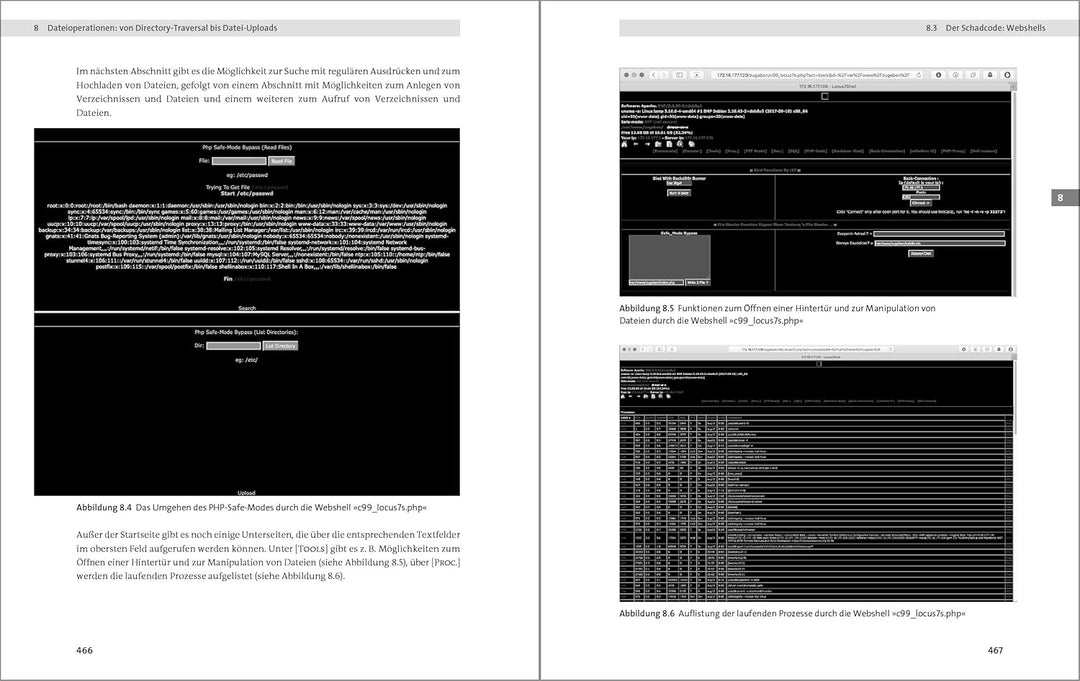Viewport: 1080px width, 681px height.
Task: Click Read File button in figure 8.4
Action: (x=281, y=161)
